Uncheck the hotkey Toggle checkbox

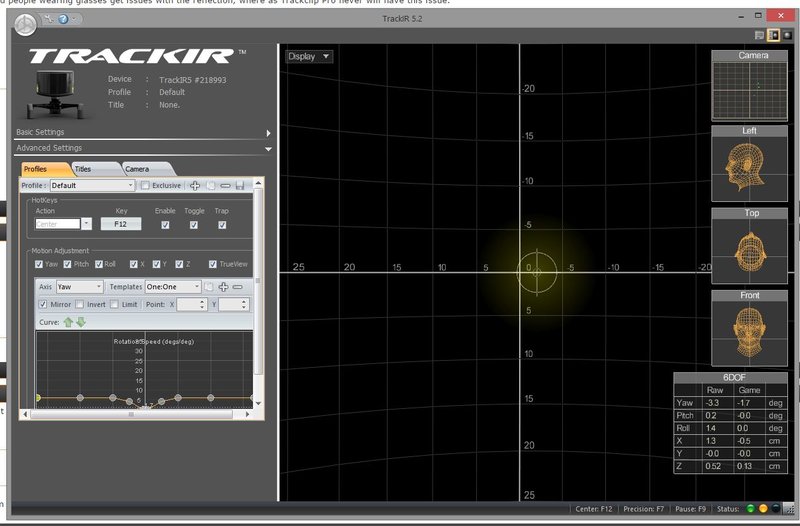click(x=194, y=225)
